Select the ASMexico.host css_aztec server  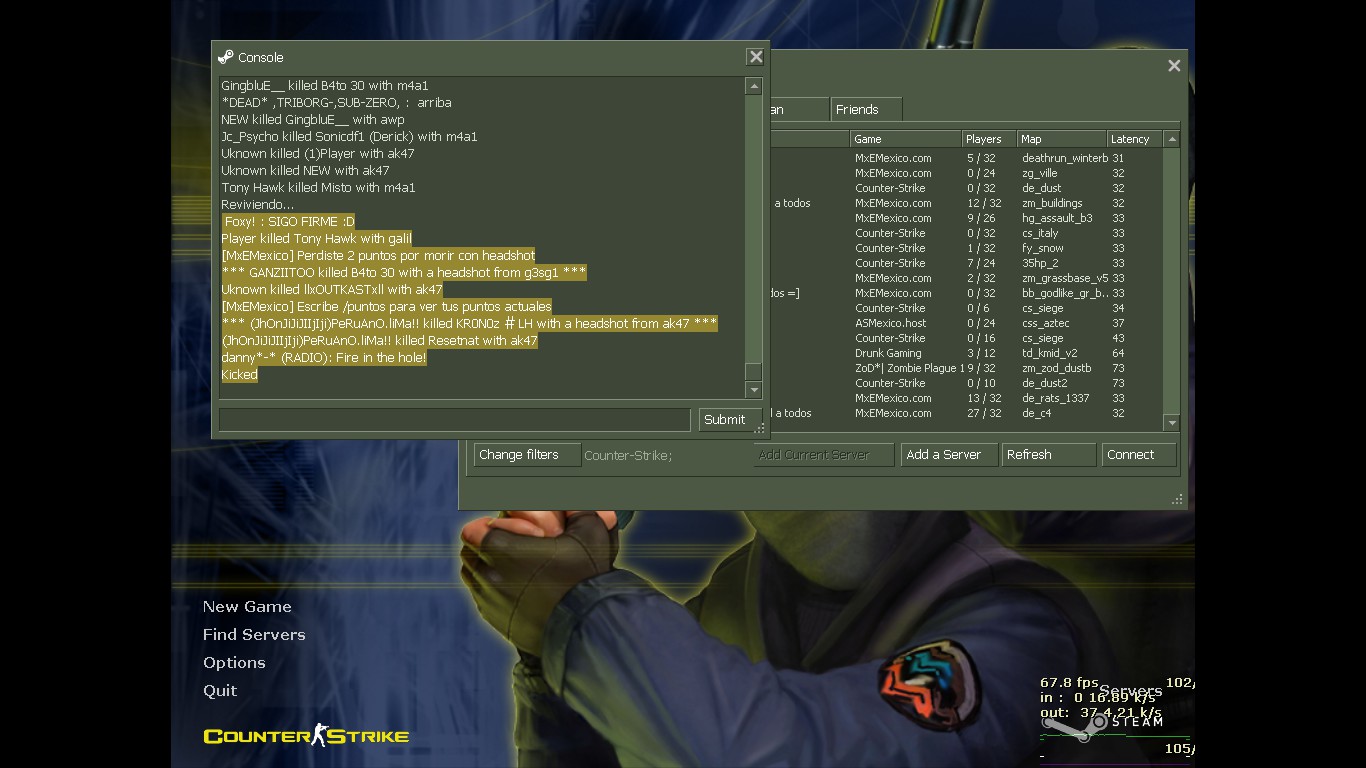[x=965, y=323]
